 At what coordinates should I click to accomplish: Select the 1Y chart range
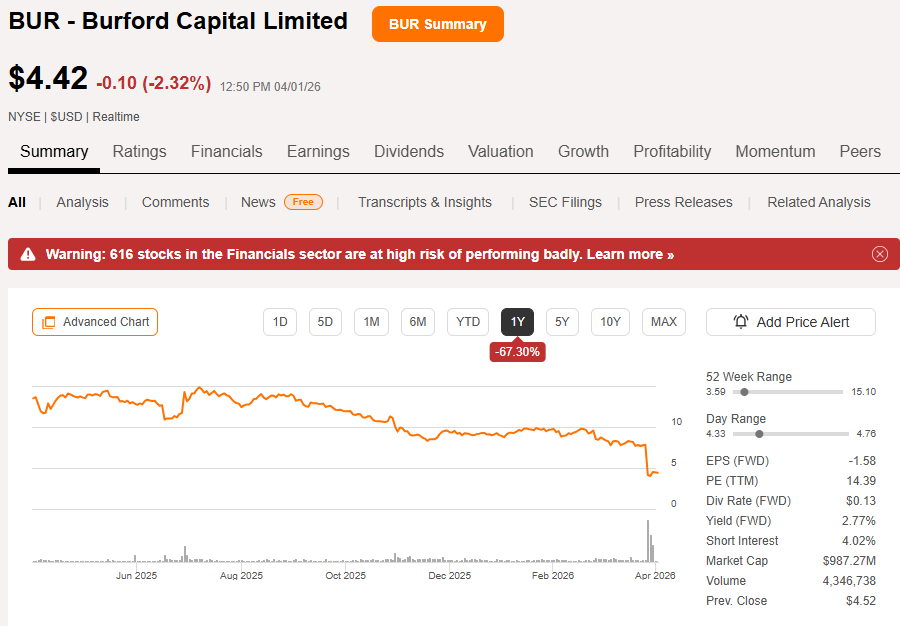517,322
